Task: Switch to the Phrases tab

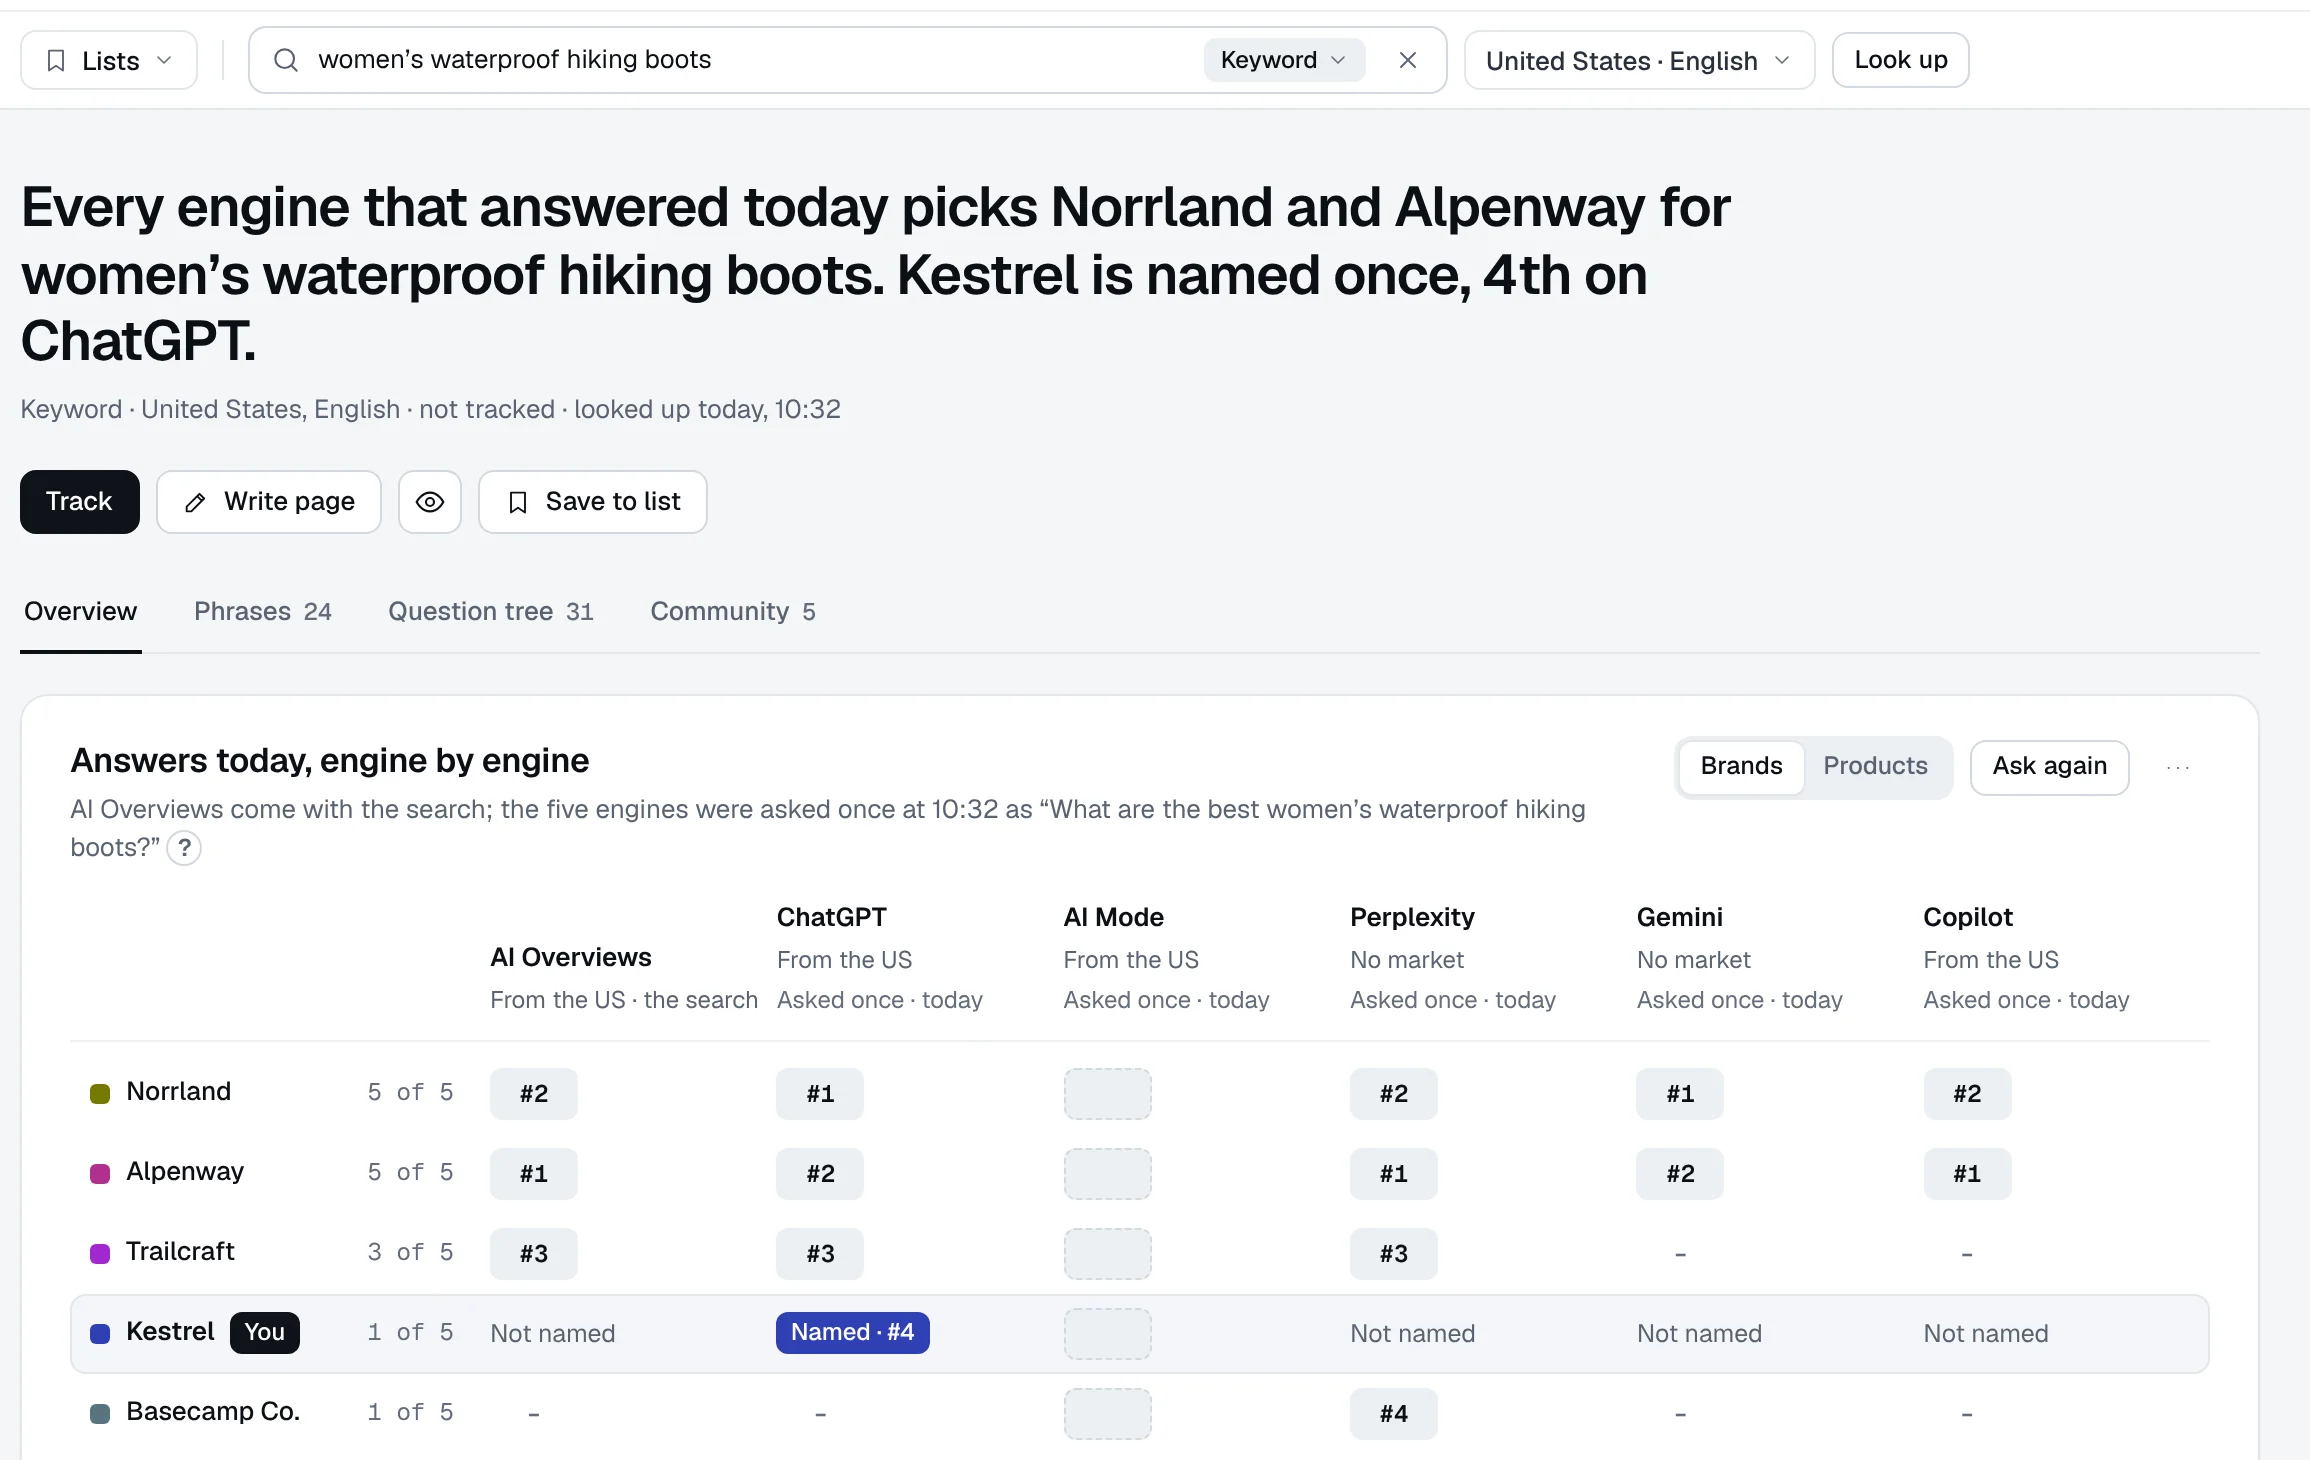Action: pyautogui.click(x=263, y=612)
